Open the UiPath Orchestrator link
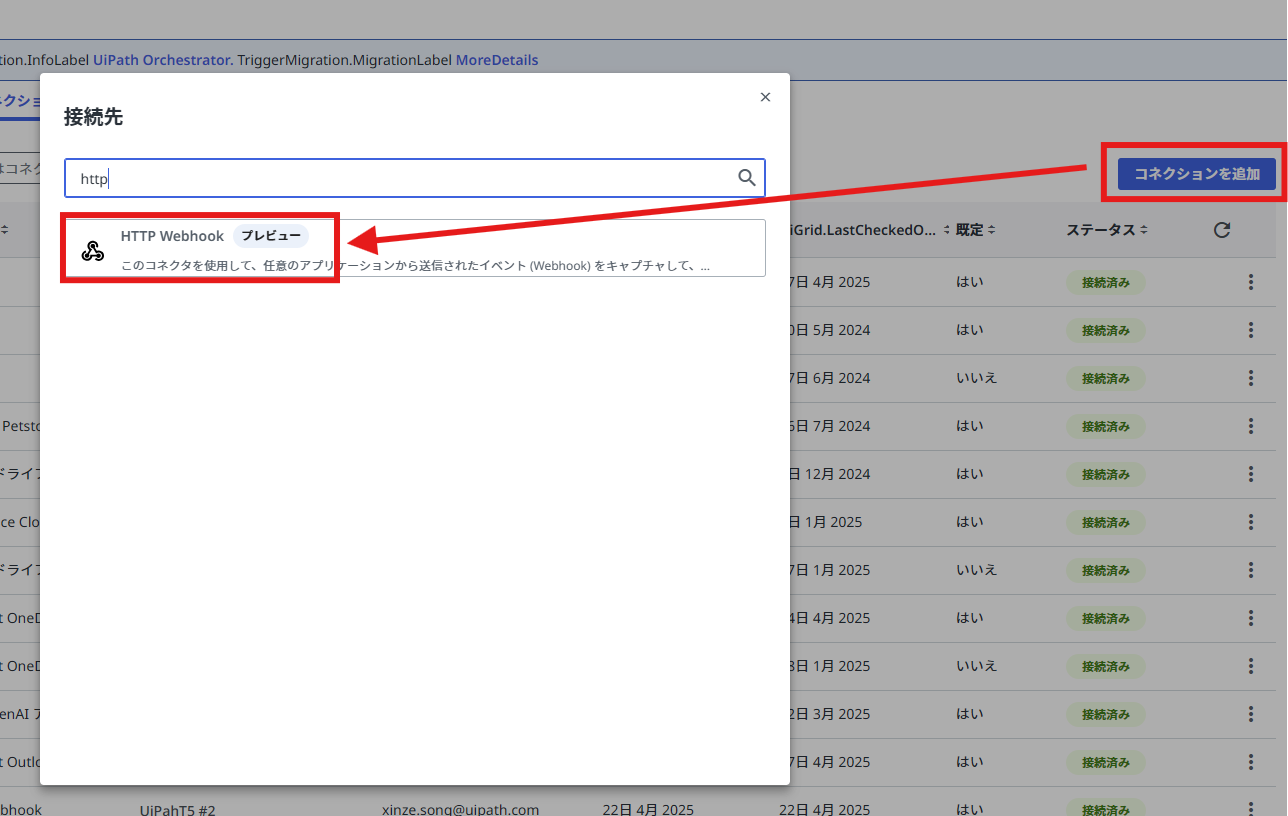The image size is (1288, 816). pyautogui.click(x=162, y=60)
